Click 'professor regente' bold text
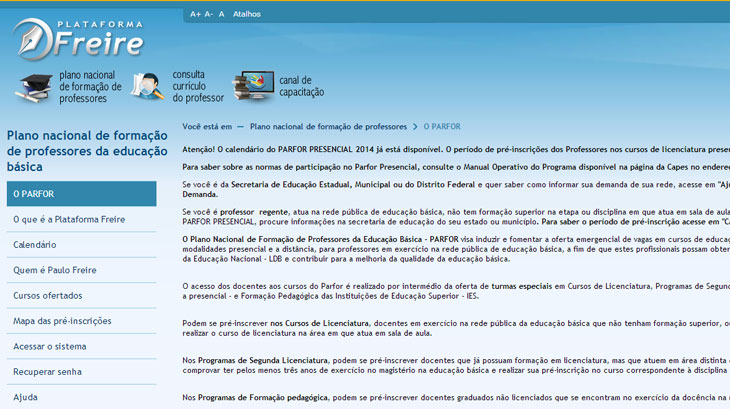Image resolution: width=730 pixels, height=409 pixels. click(254, 212)
